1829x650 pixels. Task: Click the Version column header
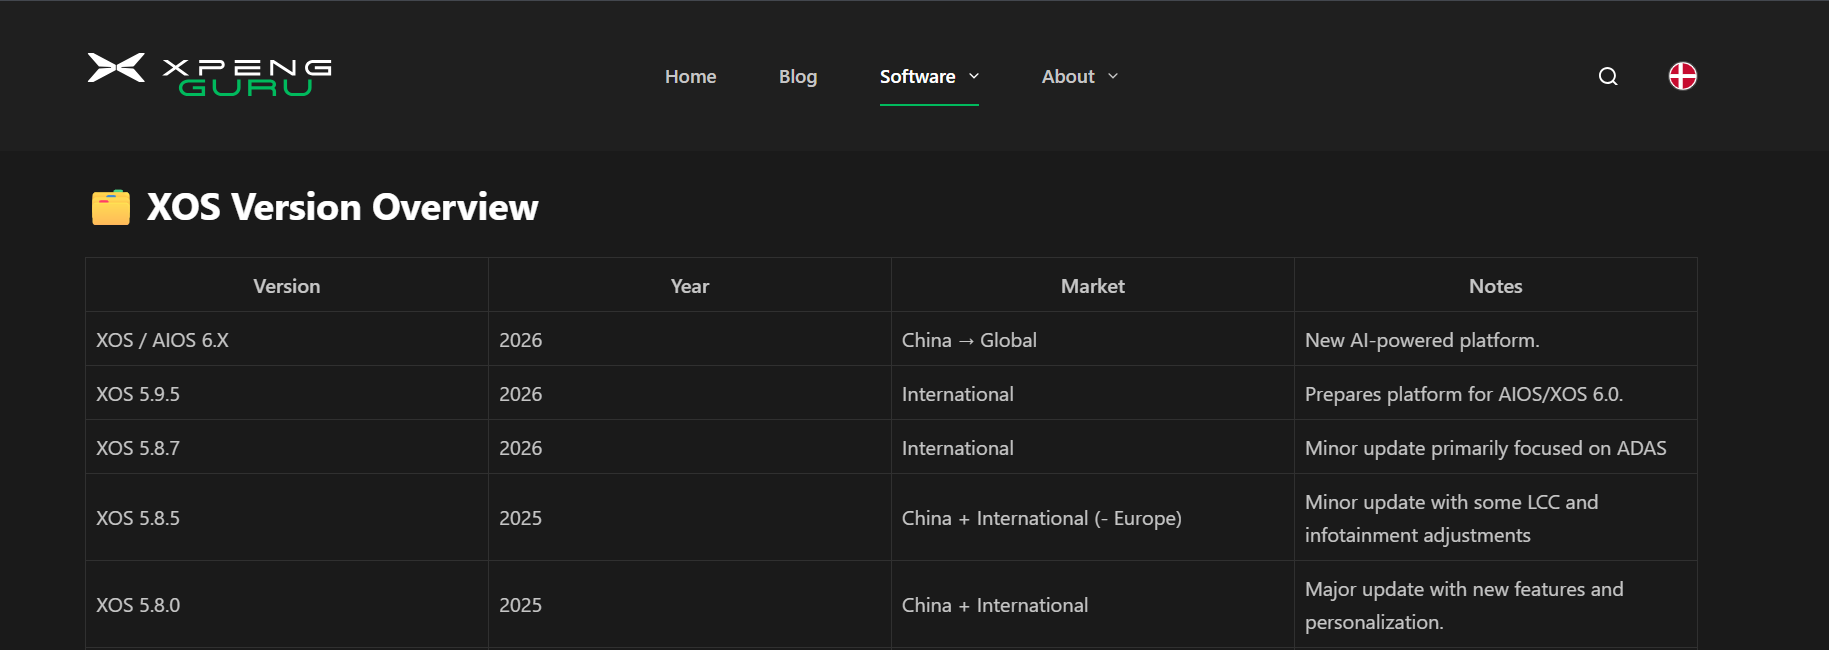tap(287, 286)
